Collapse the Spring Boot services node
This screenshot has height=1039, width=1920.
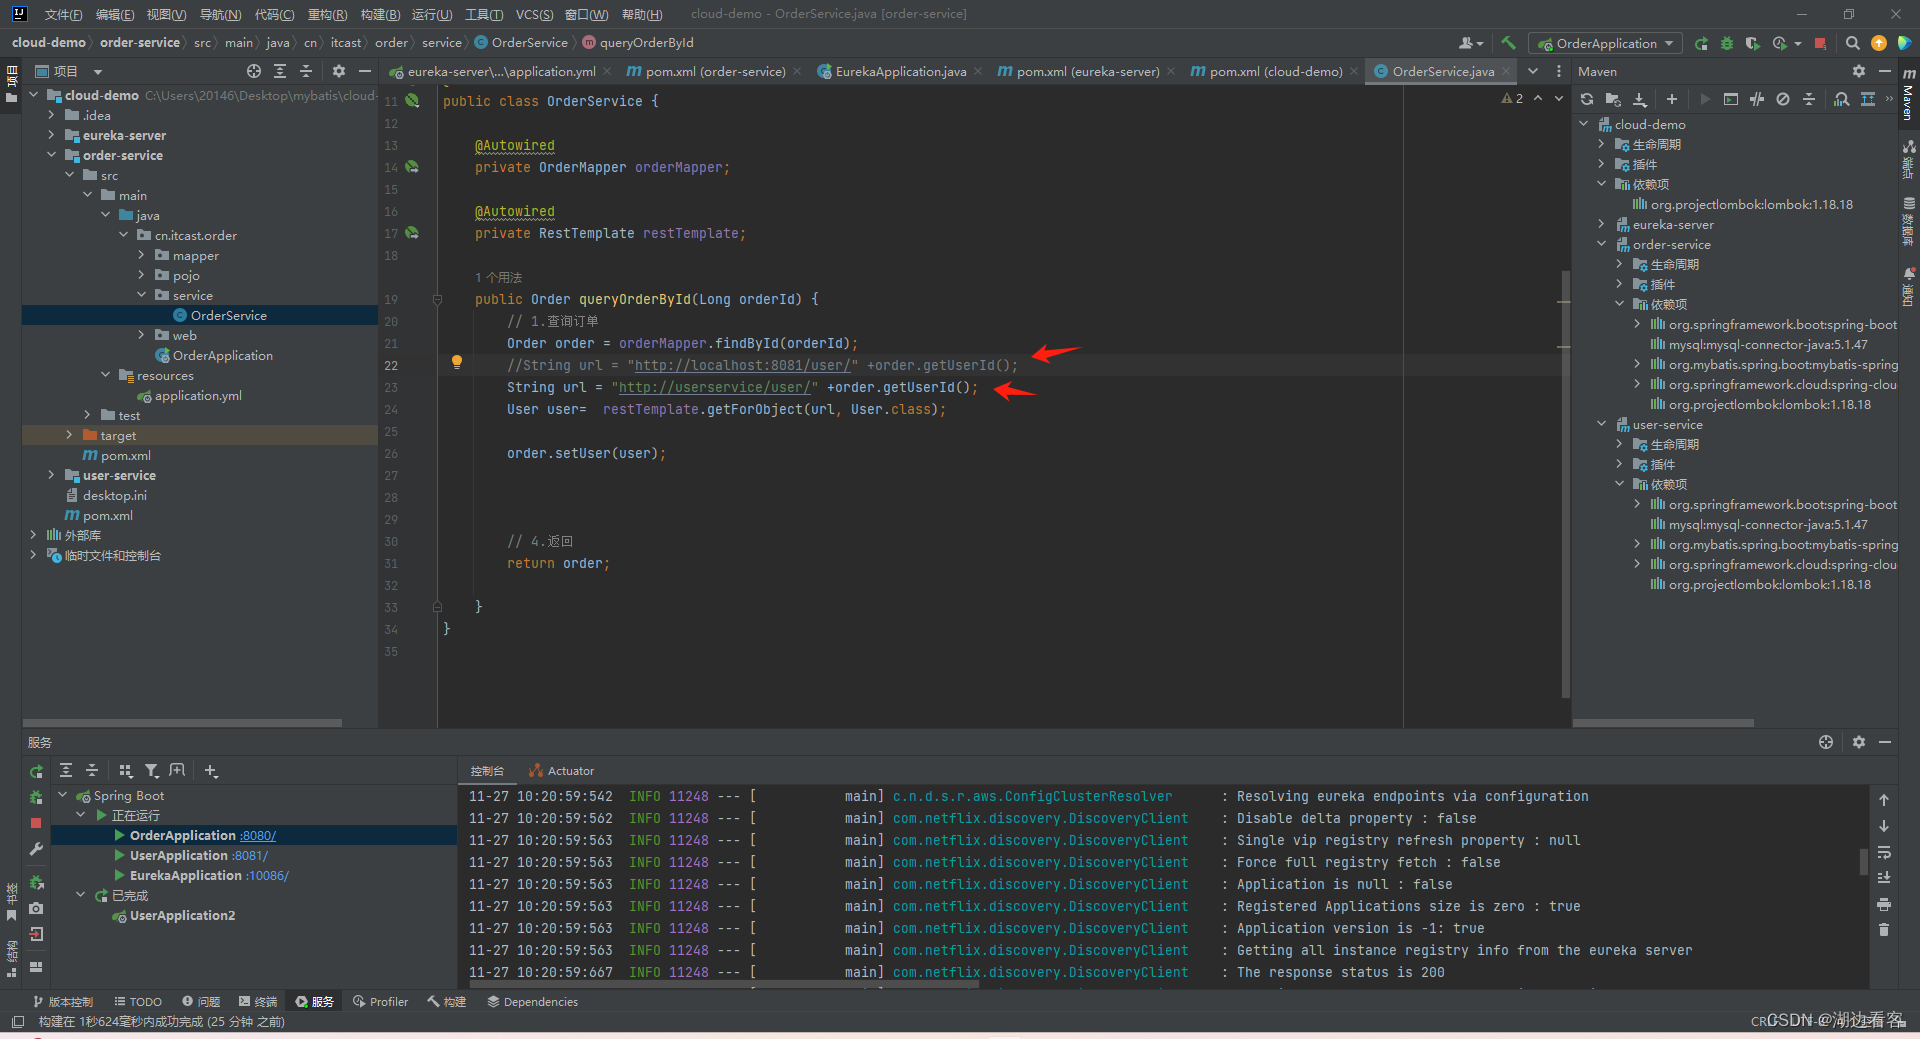click(x=63, y=795)
